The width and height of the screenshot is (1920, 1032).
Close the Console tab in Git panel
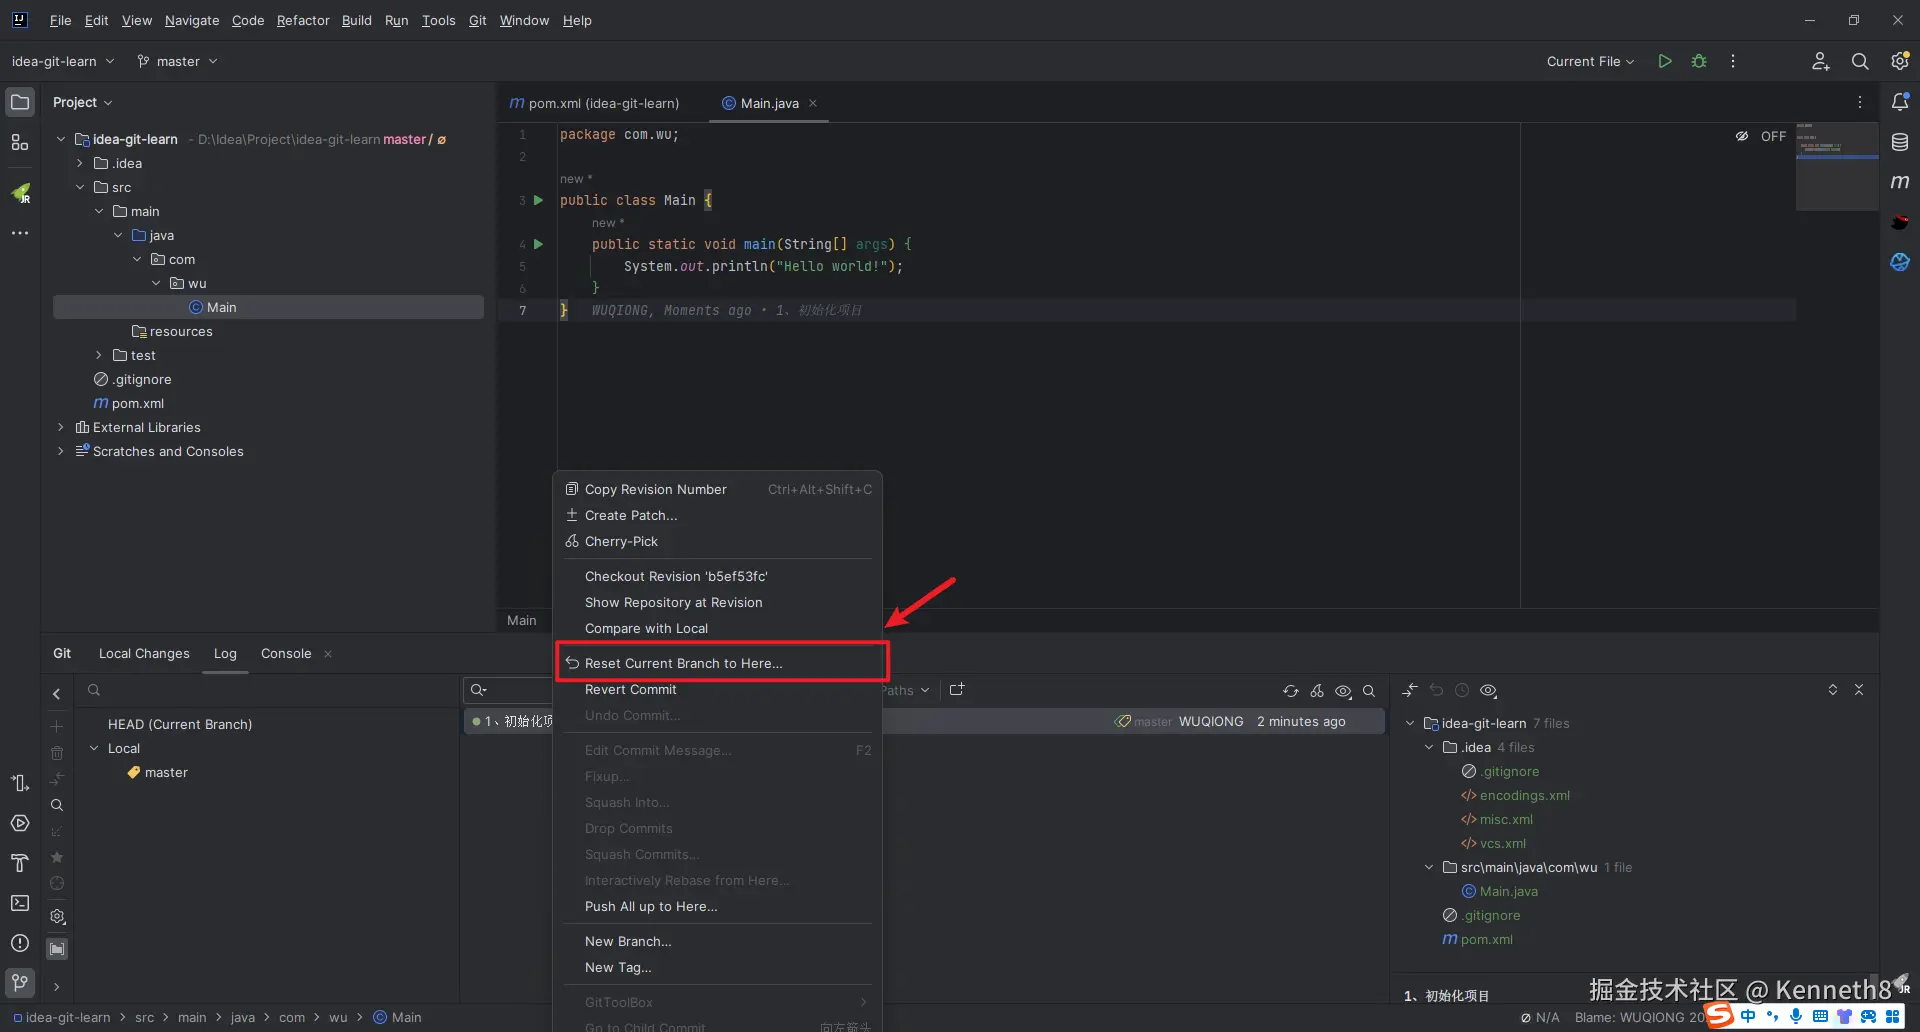point(328,654)
